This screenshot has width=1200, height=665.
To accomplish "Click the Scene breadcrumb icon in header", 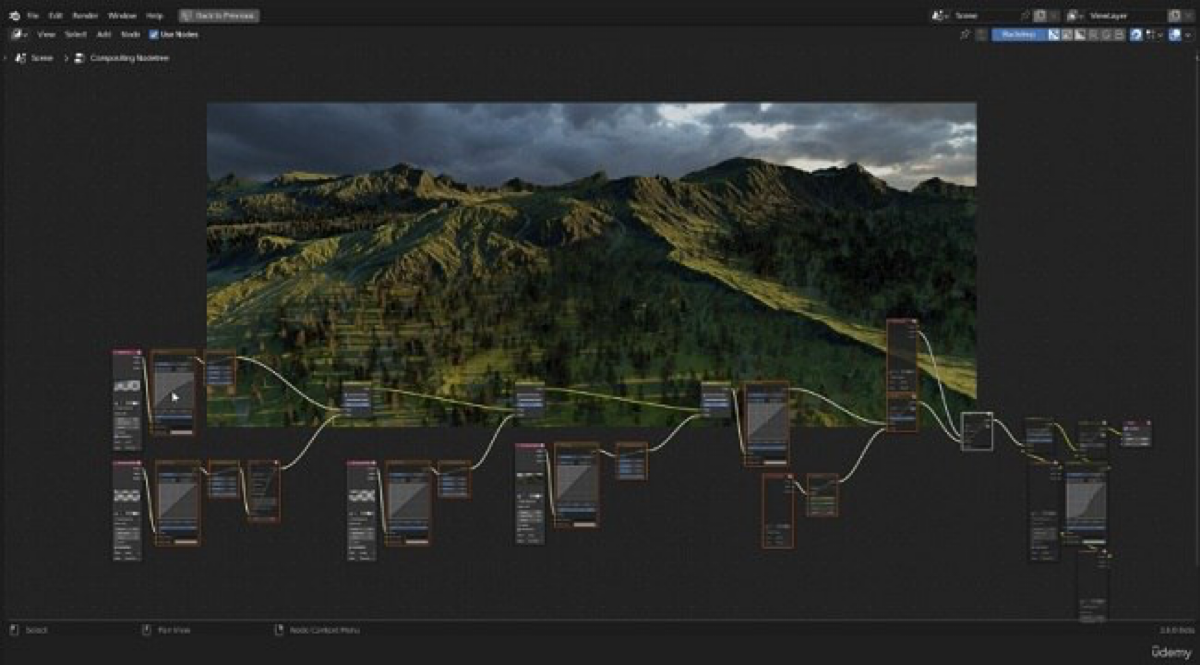I will pos(21,59).
